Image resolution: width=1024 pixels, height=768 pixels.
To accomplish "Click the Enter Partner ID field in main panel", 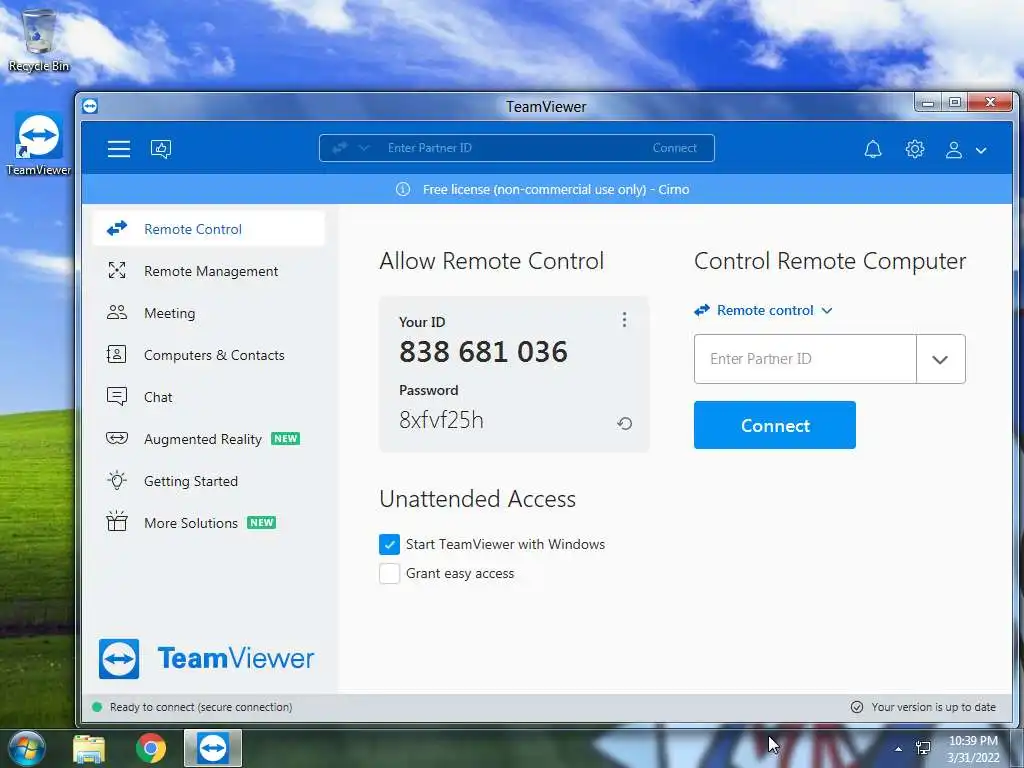I will point(805,359).
